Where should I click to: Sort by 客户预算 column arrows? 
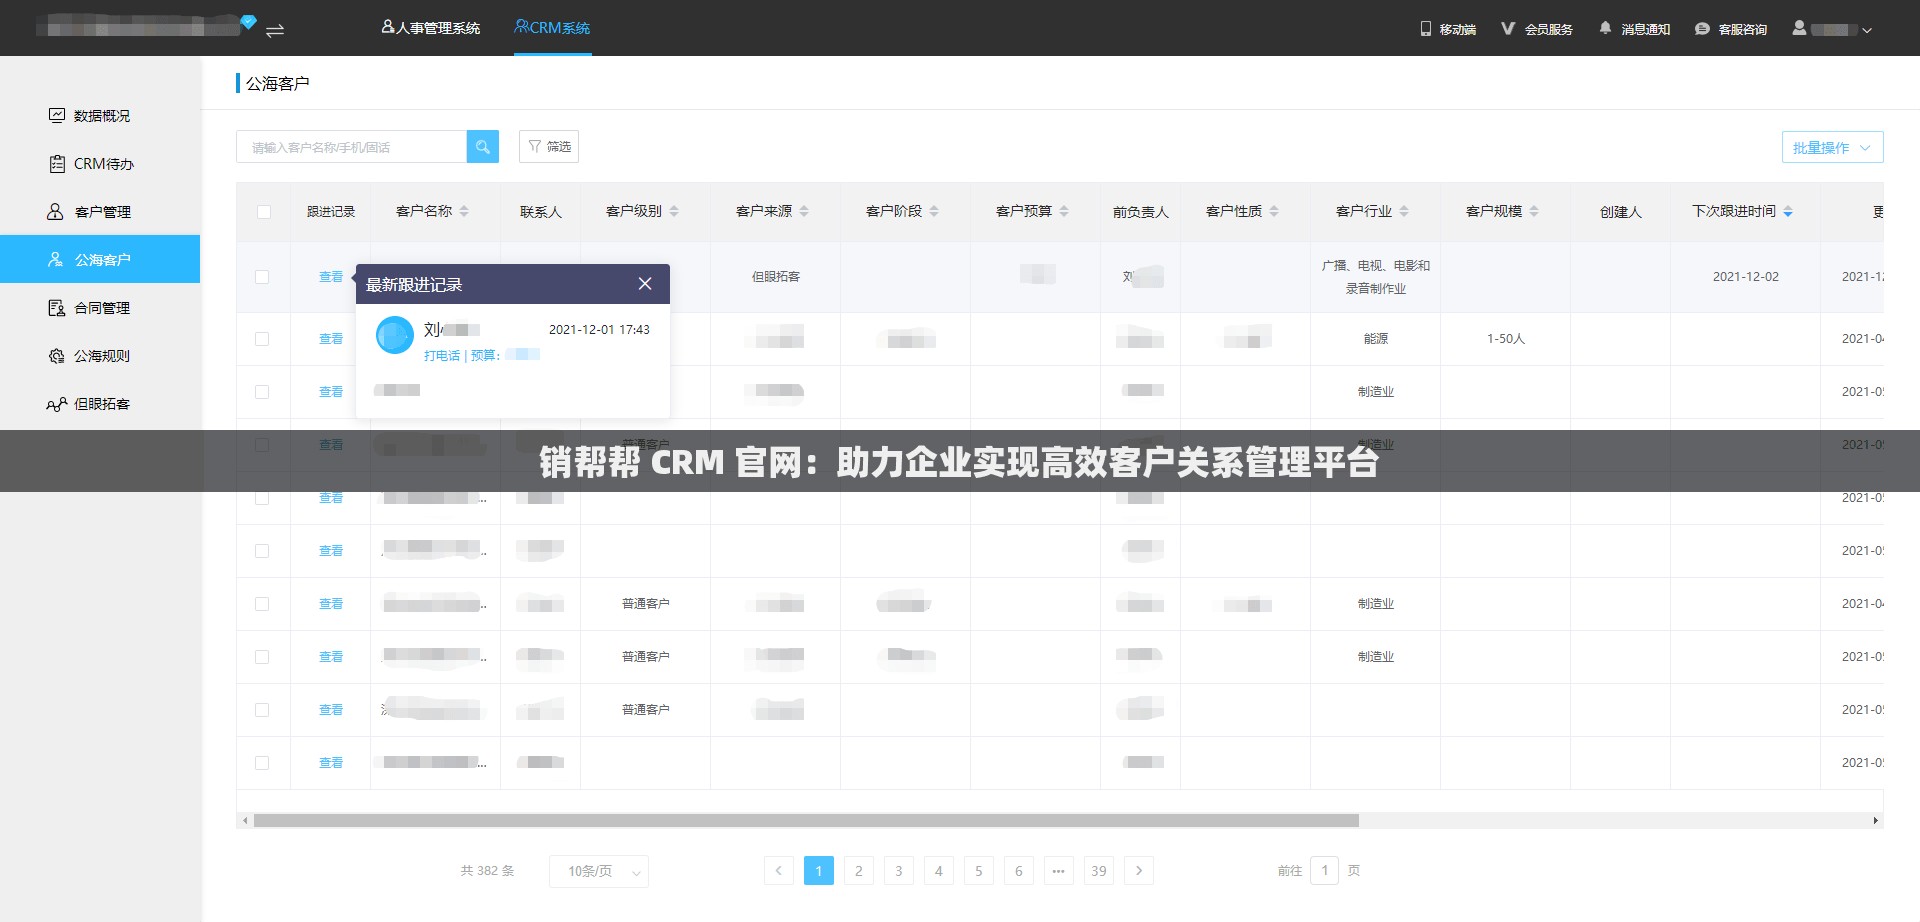pos(1064,211)
